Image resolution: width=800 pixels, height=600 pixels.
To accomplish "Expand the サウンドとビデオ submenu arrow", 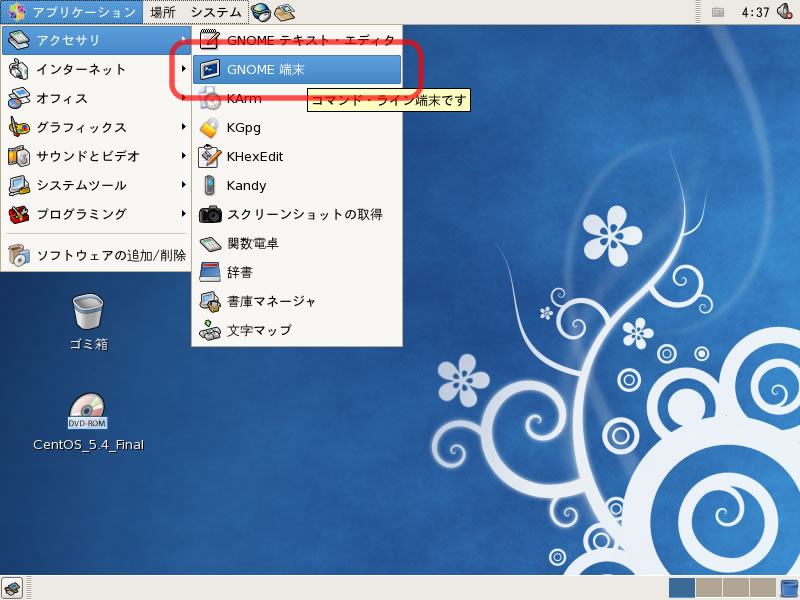I will (x=184, y=155).
